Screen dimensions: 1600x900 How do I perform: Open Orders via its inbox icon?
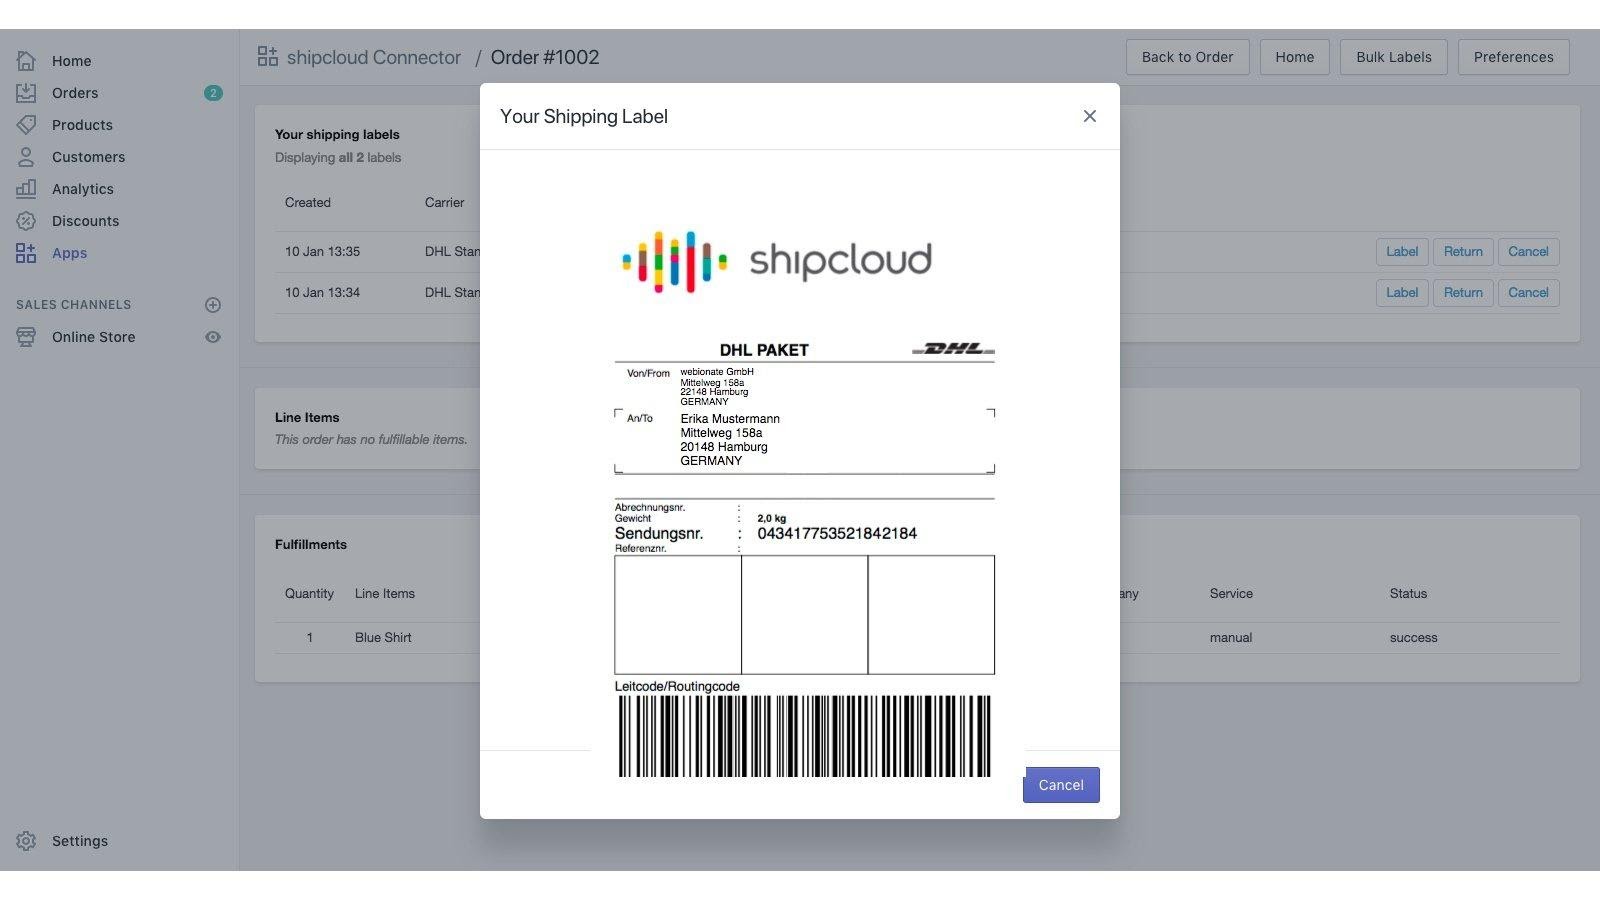[26, 93]
